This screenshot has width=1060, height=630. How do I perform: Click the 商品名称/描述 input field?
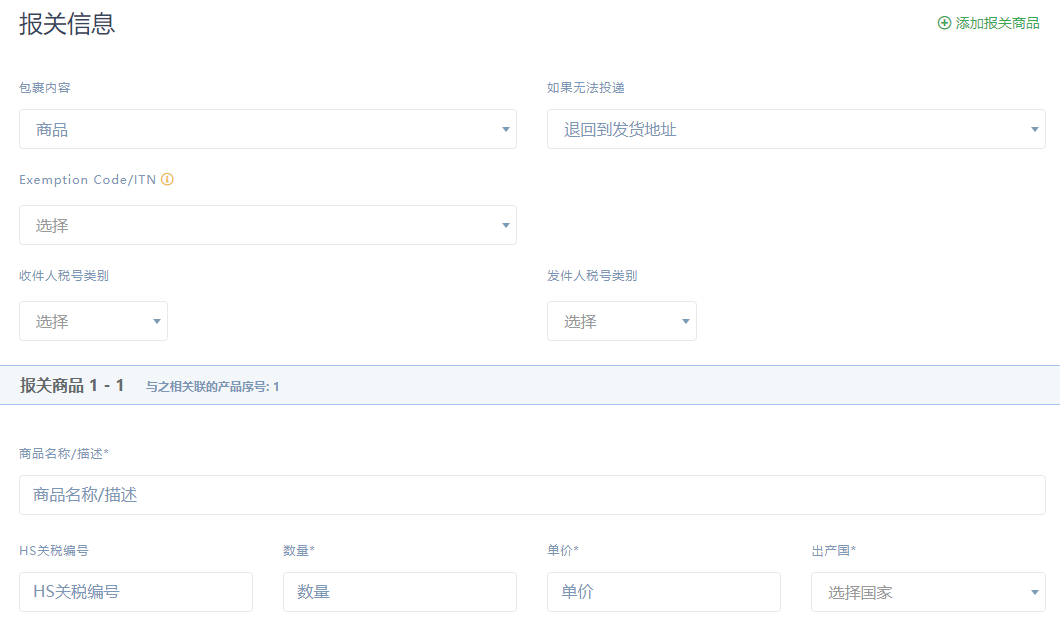point(532,495)
